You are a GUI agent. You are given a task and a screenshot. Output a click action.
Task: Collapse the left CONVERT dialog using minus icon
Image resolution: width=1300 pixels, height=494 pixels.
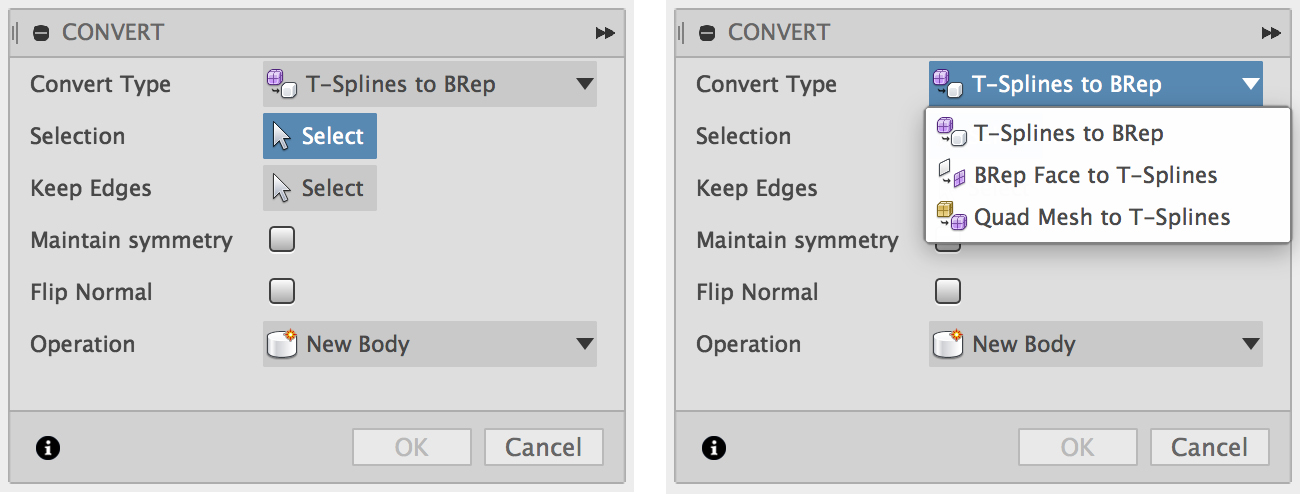tap(41, 33)
